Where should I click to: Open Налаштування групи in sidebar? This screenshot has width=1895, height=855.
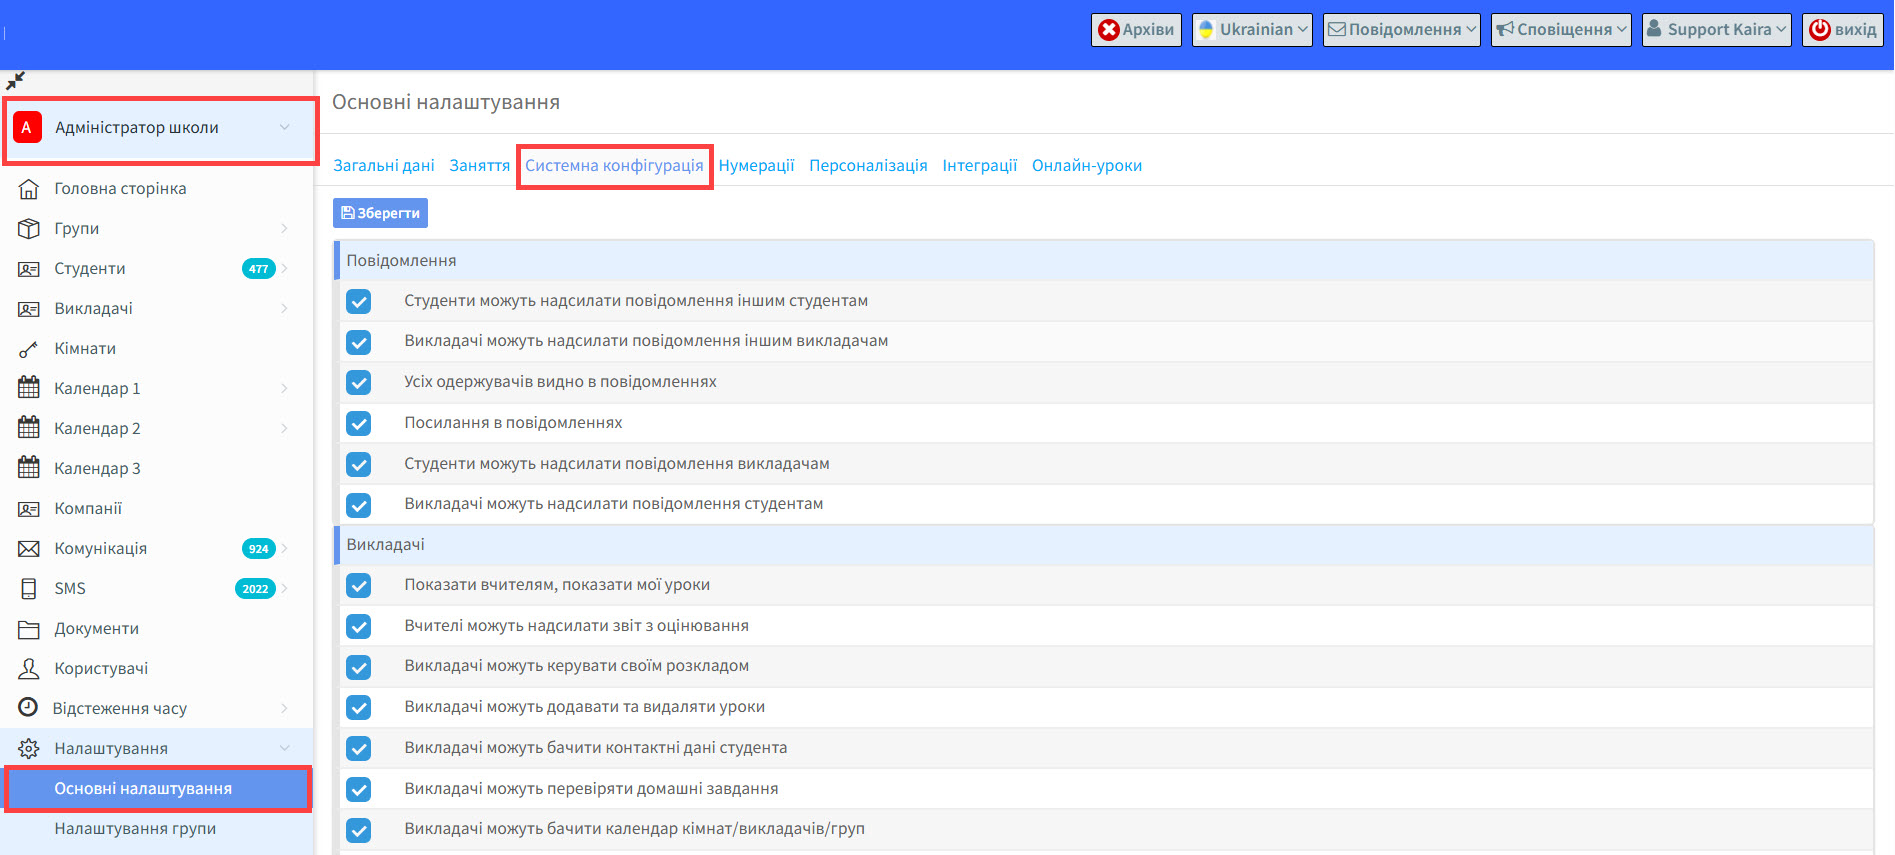(x=135, y=829)
